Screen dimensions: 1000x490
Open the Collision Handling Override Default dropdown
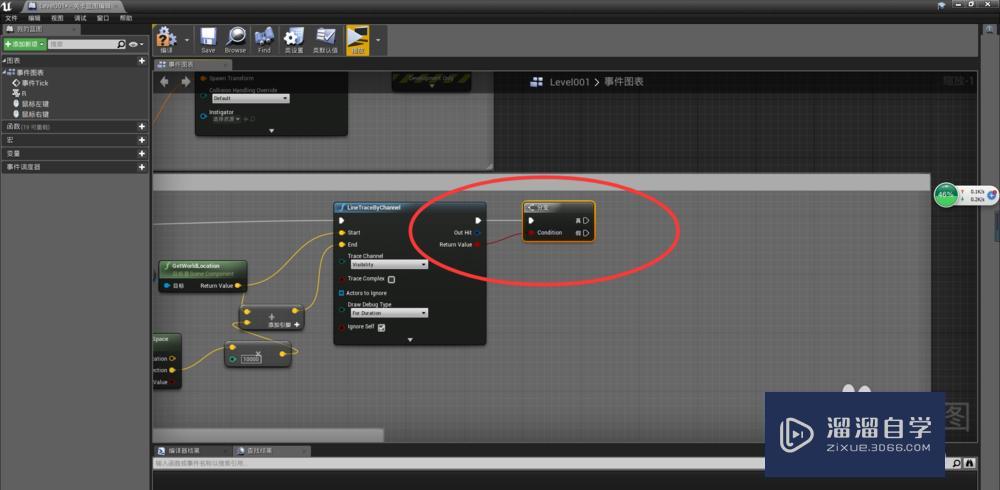(x=250, y=99)
